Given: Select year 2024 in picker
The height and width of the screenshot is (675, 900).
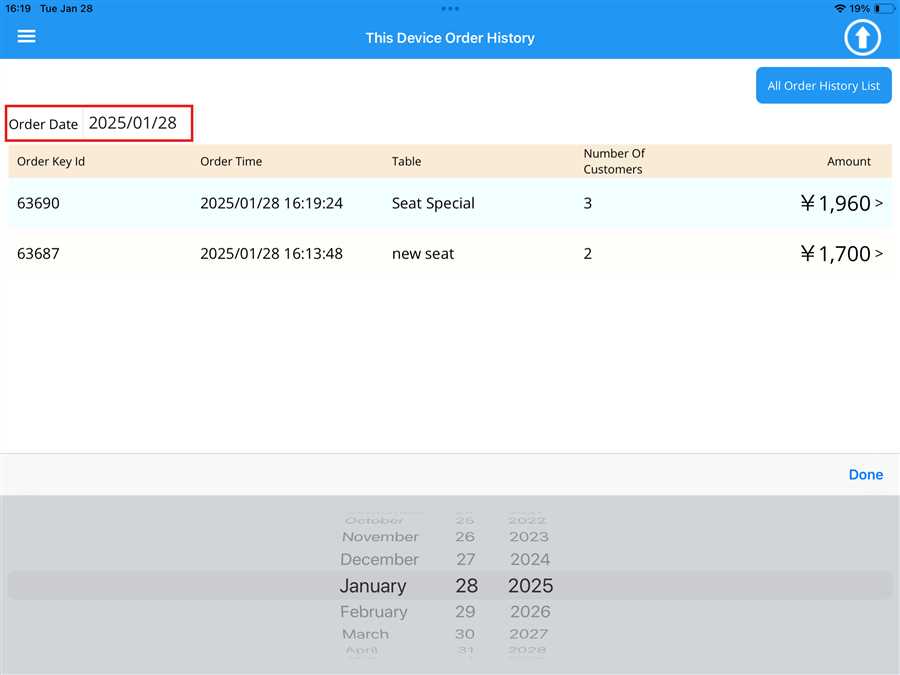Looking at the screenshot, I should [x=530, y=560].
